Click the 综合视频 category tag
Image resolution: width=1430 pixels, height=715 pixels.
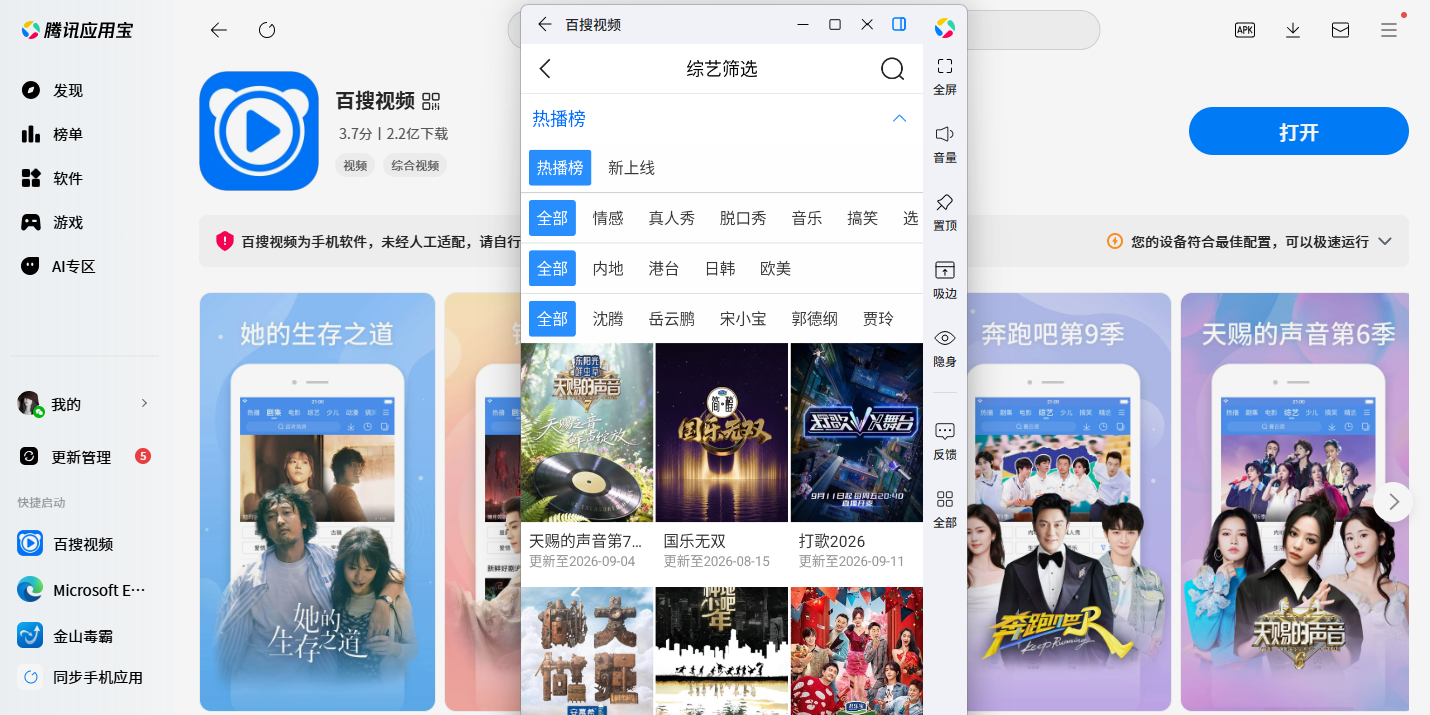point(415,166)
